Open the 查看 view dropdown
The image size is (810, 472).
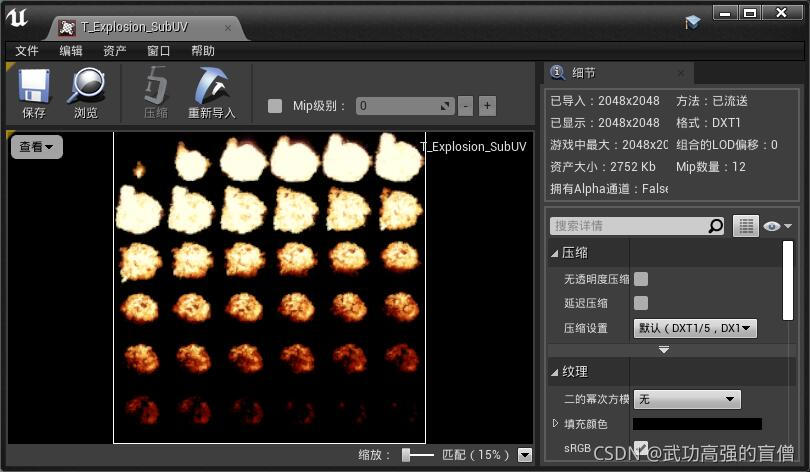click(37, 147)
